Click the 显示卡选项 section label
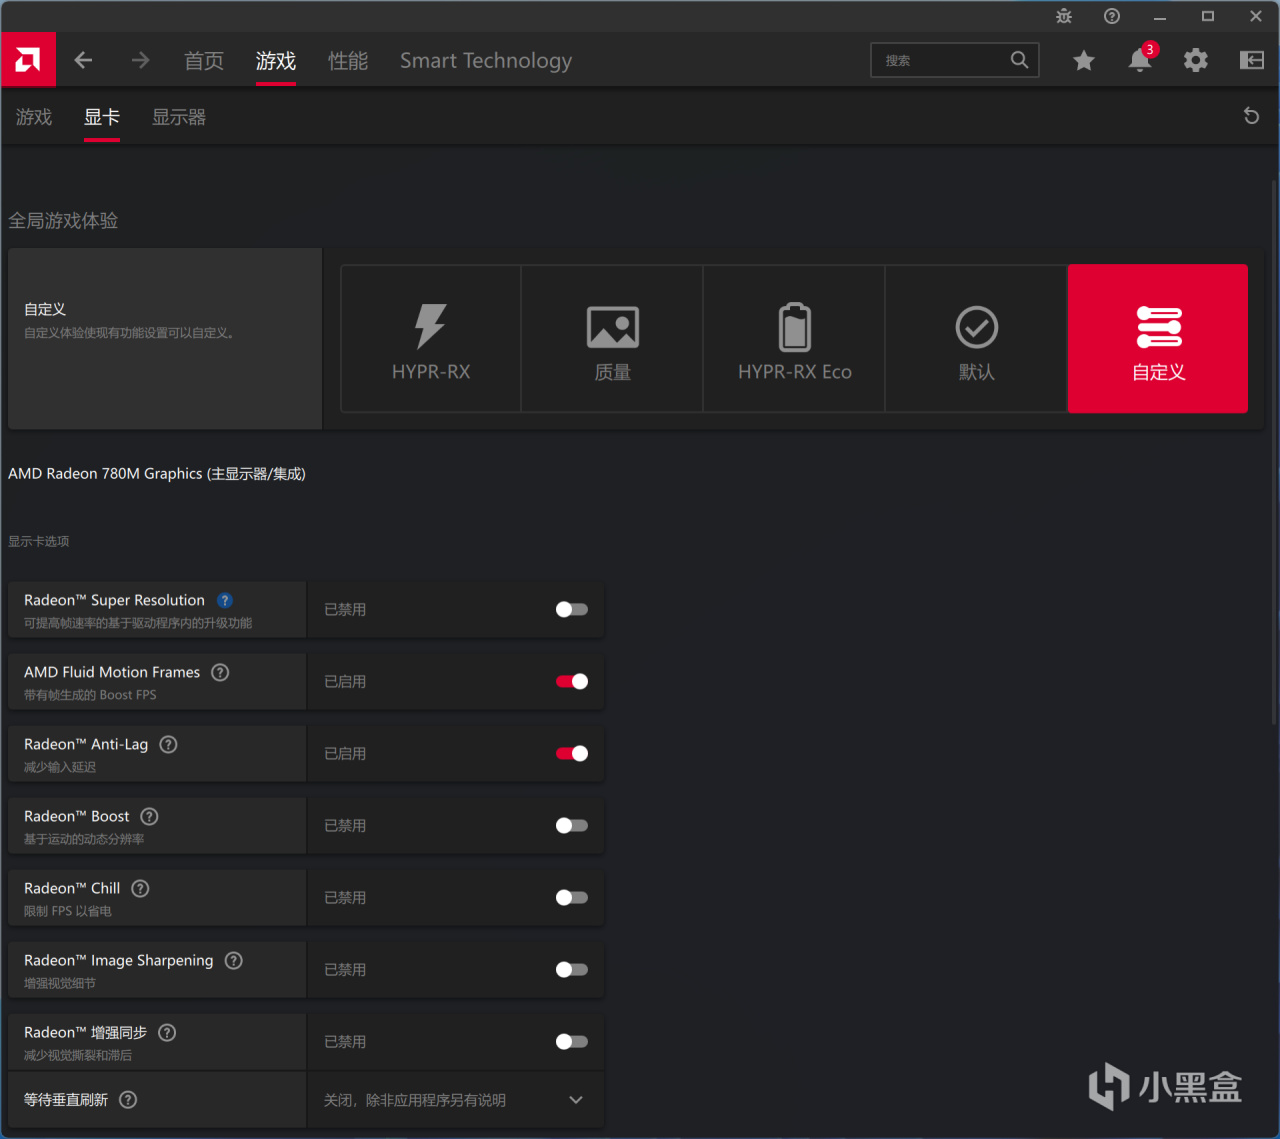The height and width of the screenshot is (1139, 1280). pos(39,542)
